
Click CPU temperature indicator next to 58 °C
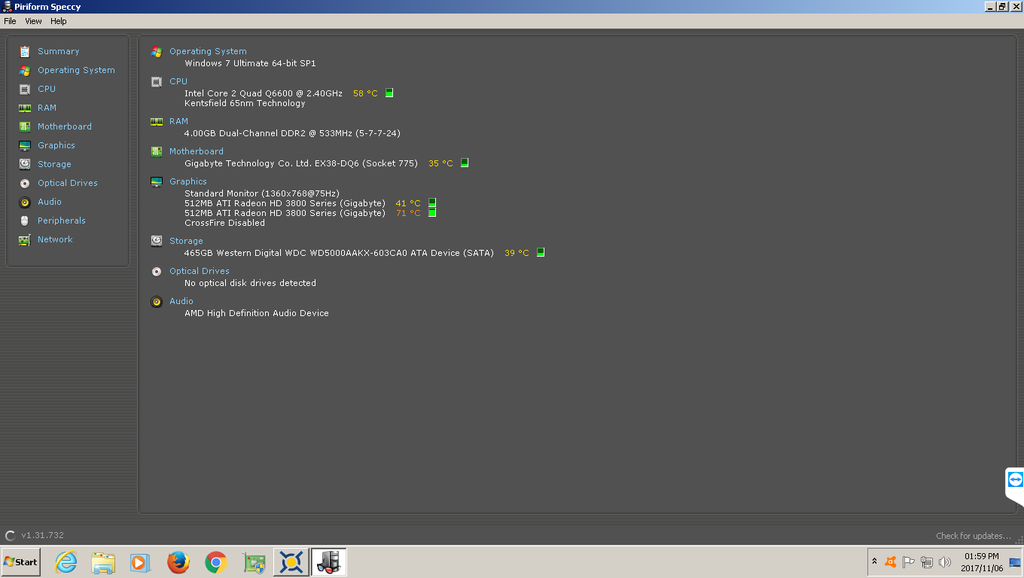(x=389, y=93)
